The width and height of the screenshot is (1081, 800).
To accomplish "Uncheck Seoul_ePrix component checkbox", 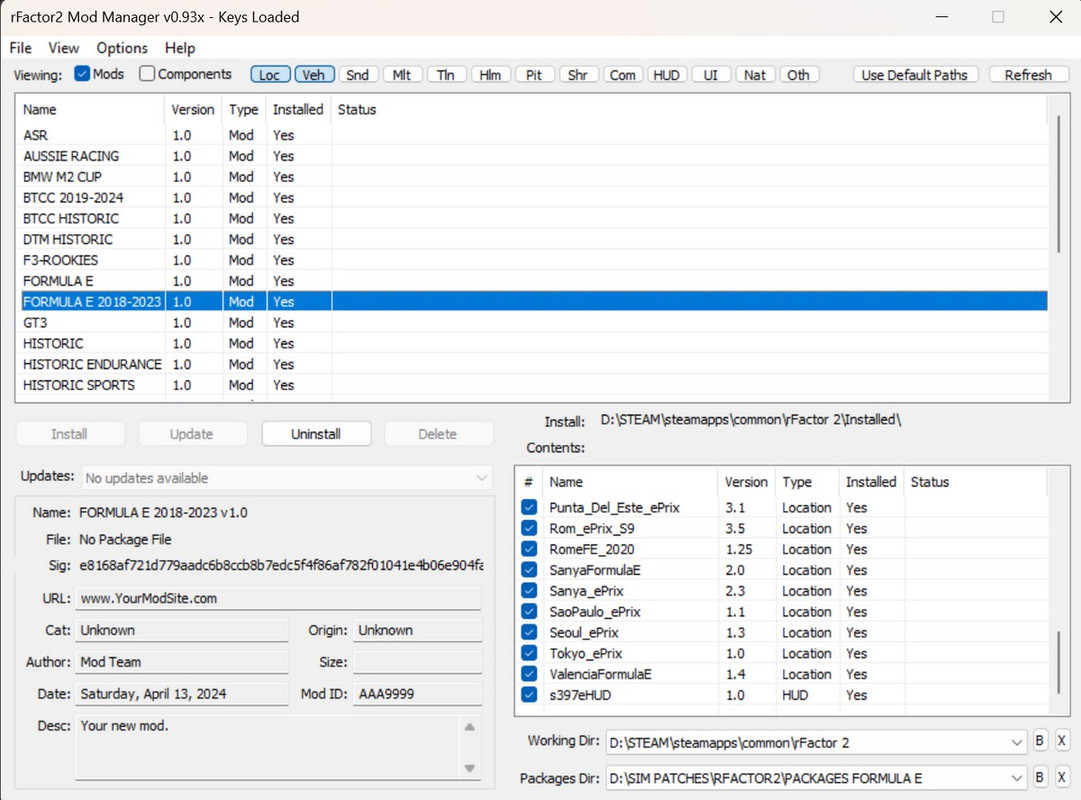I will click(x=529, y=632).
